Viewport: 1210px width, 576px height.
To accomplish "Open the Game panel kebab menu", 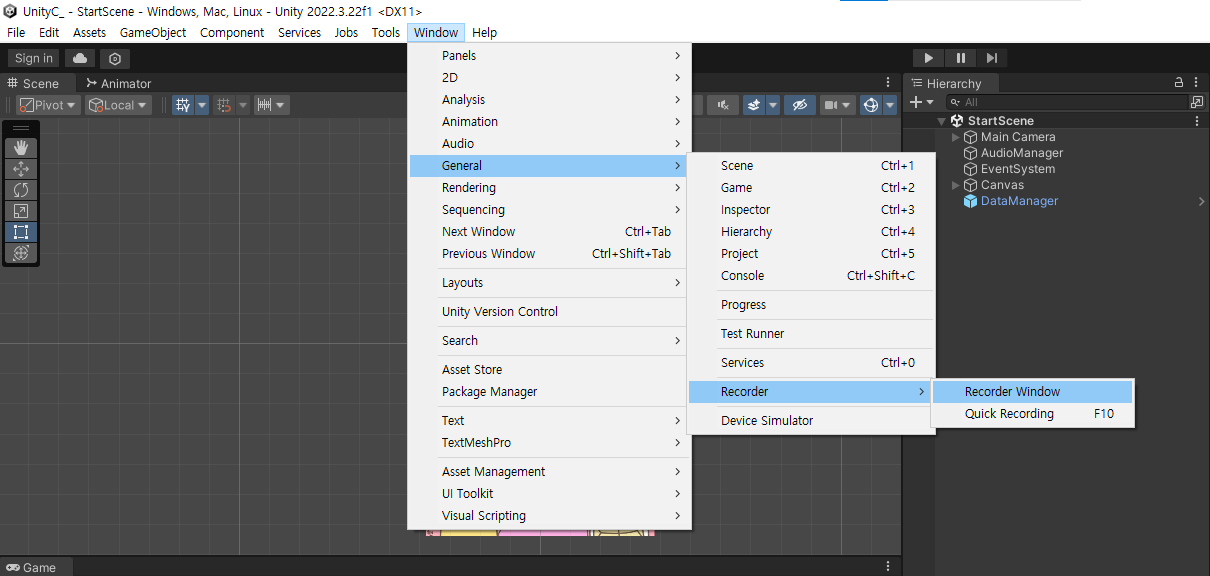I will click(x=888, y=567).
